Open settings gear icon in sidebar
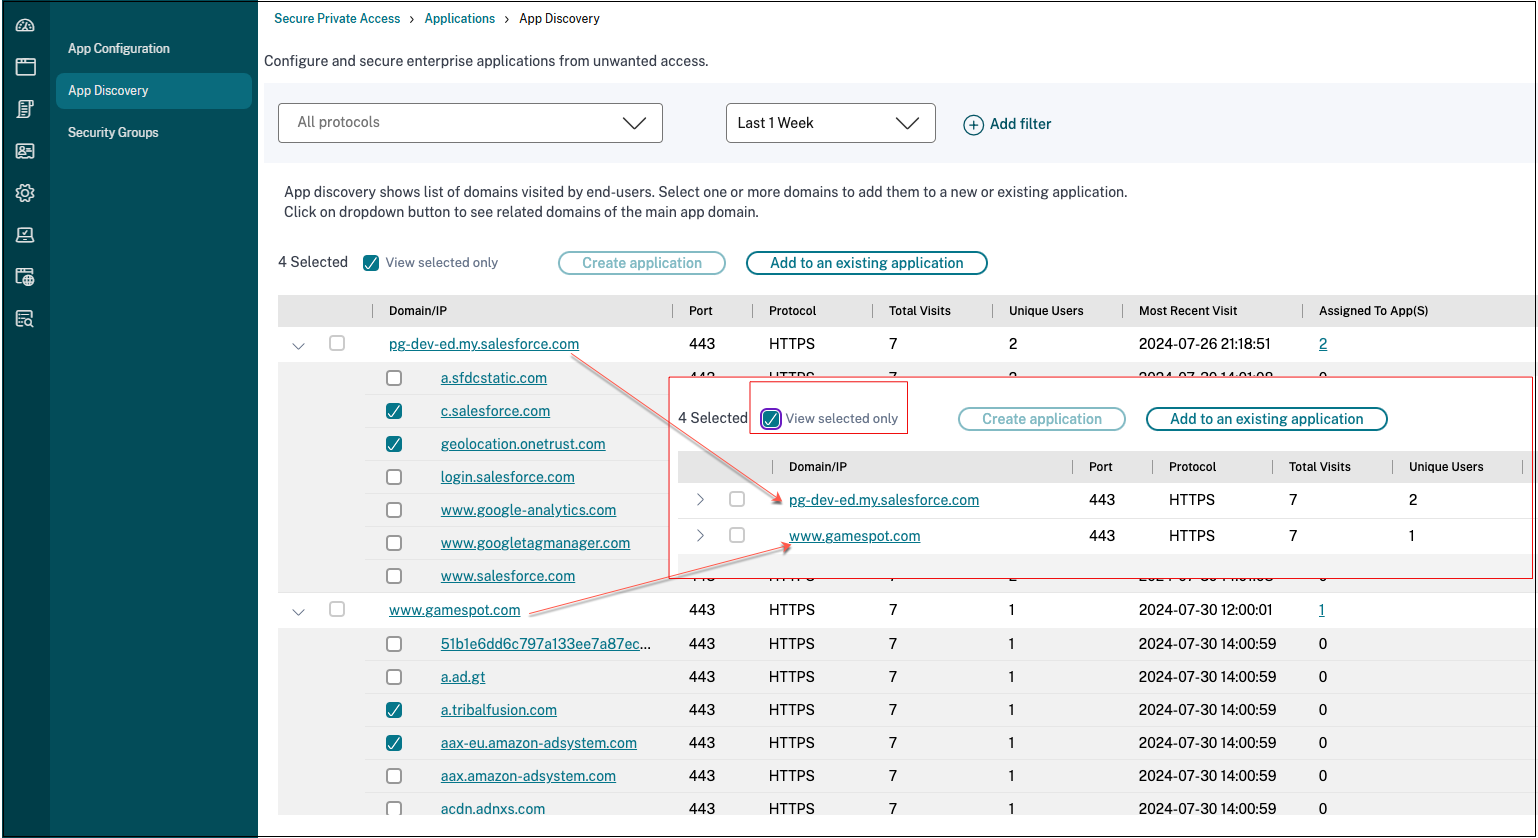 (x=25, y=193)
